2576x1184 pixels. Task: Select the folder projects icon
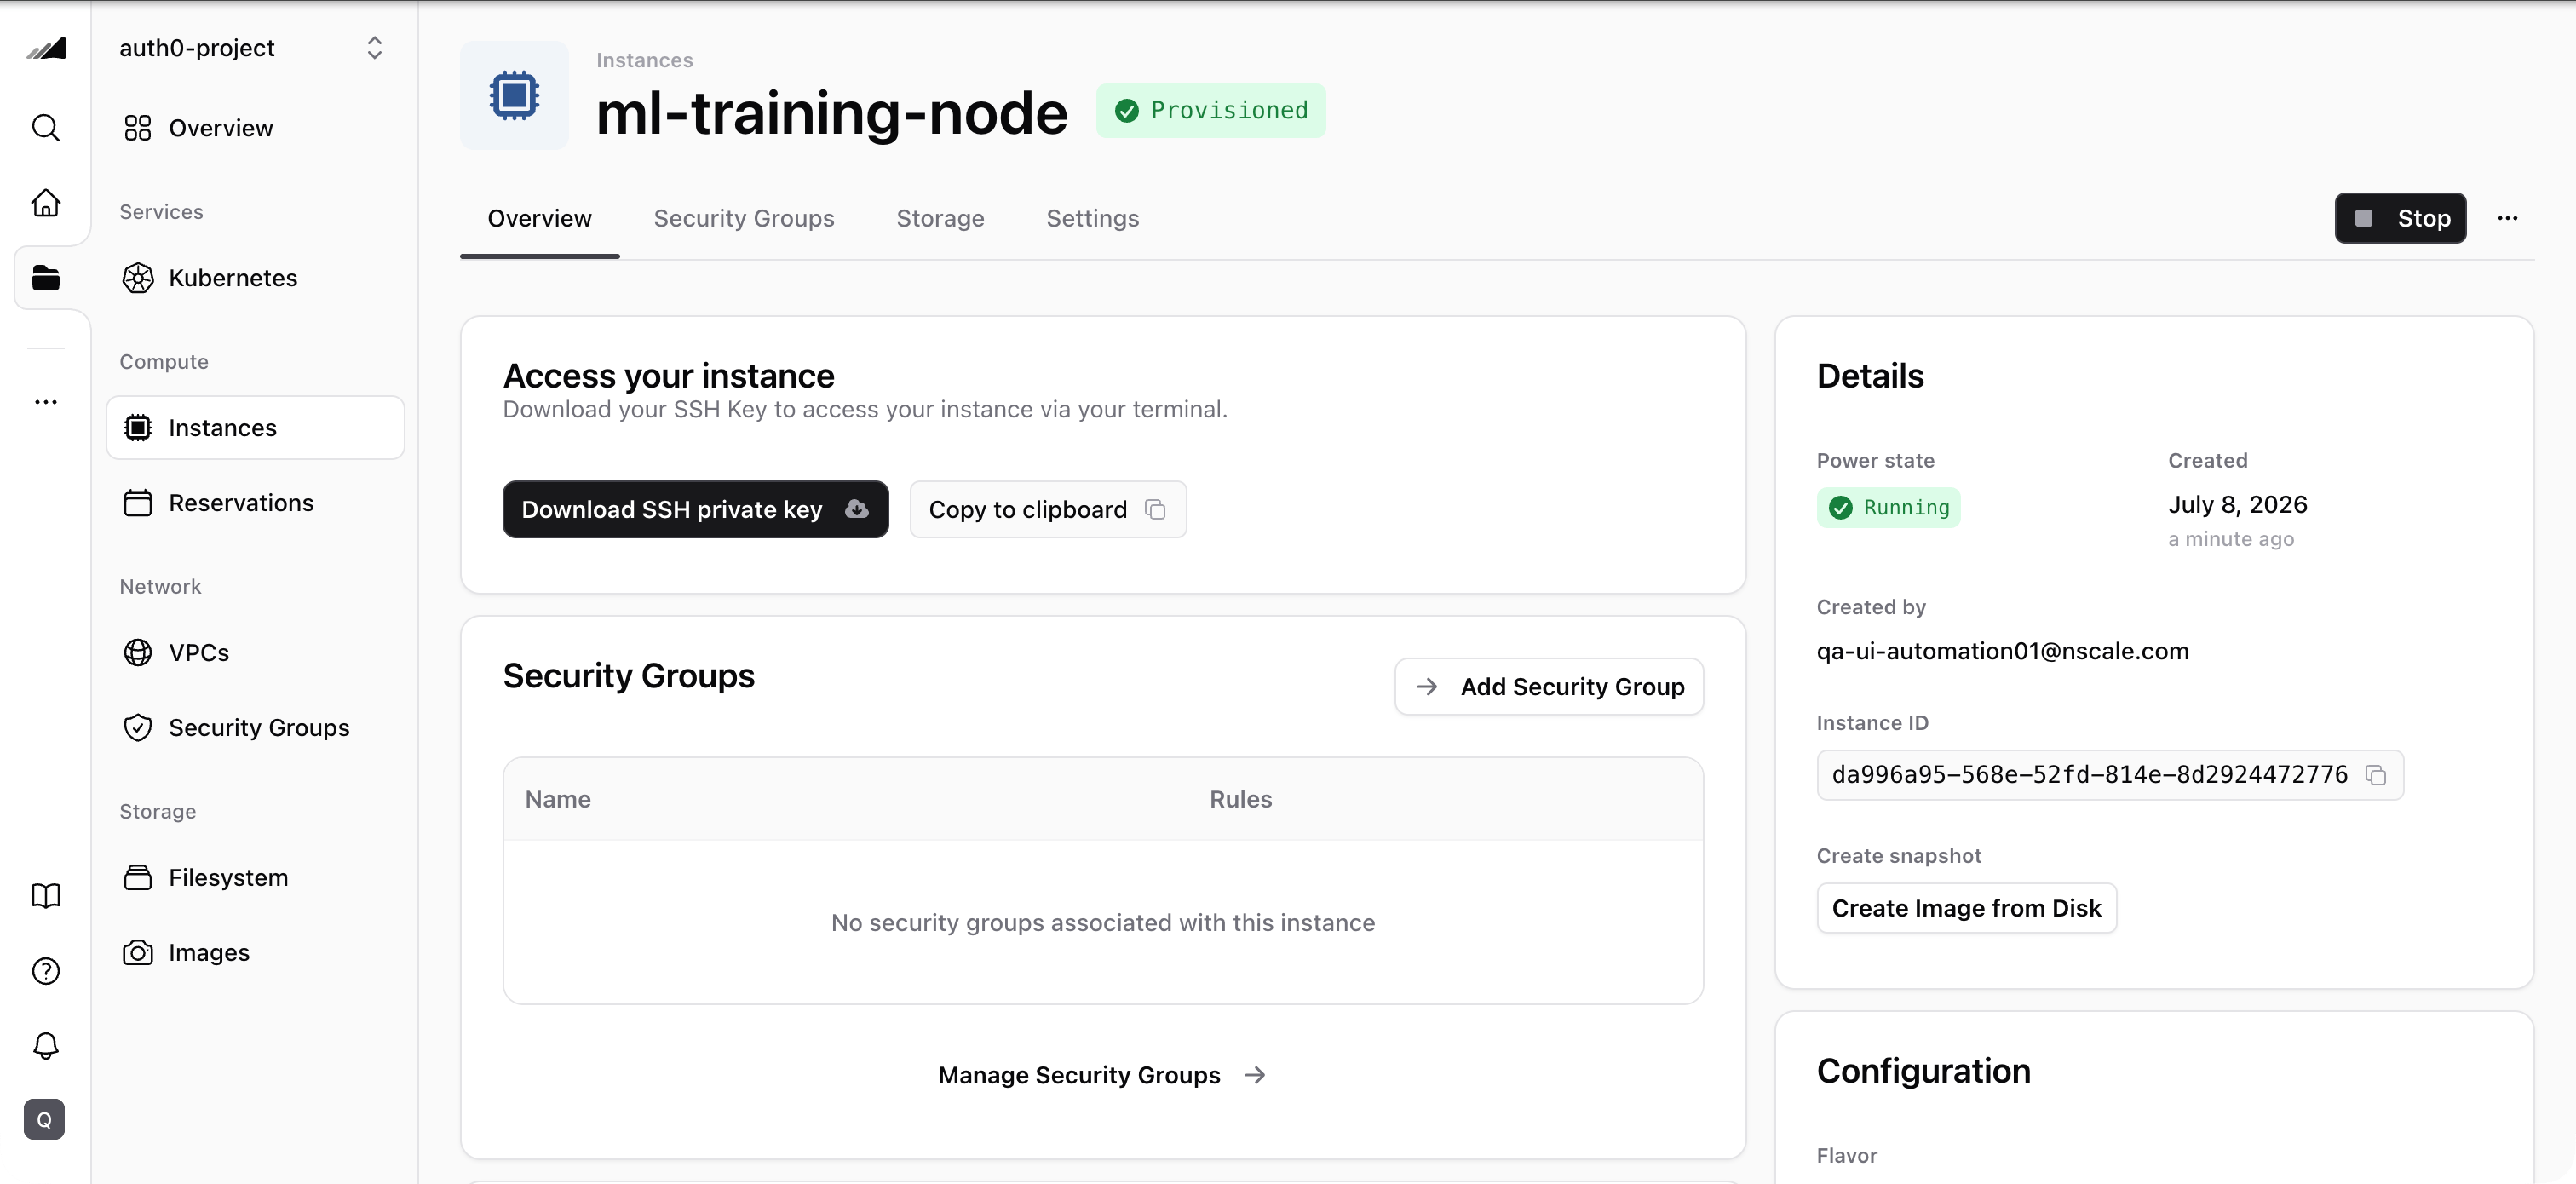[x=46, y=278]
